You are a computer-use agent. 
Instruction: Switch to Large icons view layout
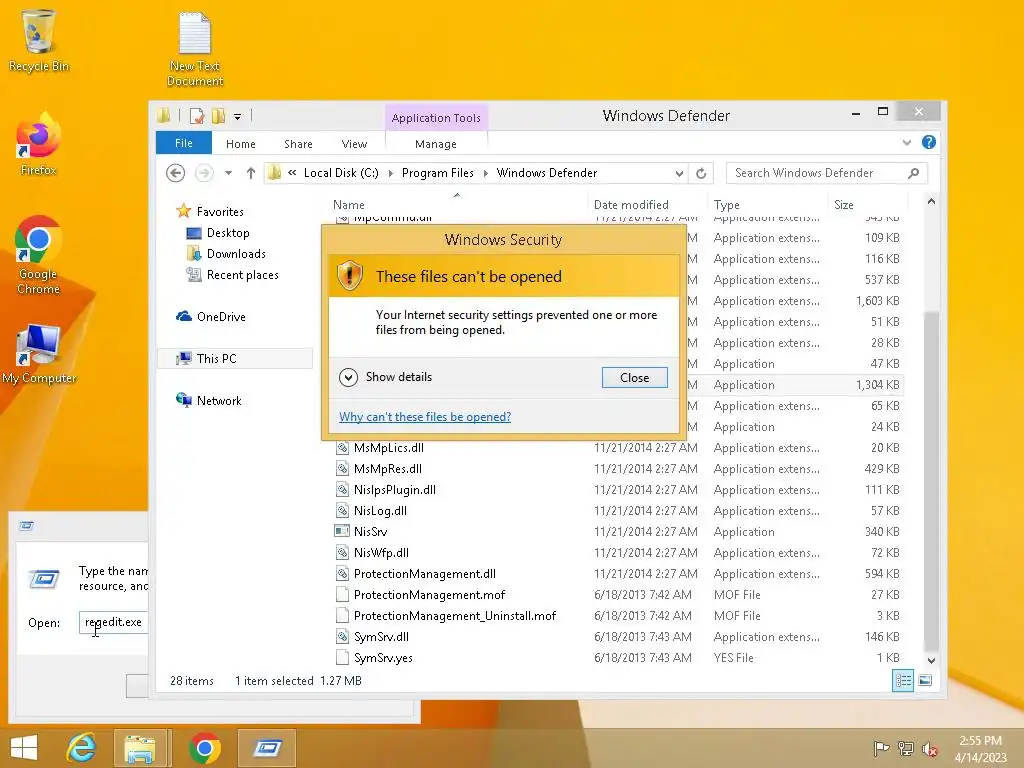point(925,680)
